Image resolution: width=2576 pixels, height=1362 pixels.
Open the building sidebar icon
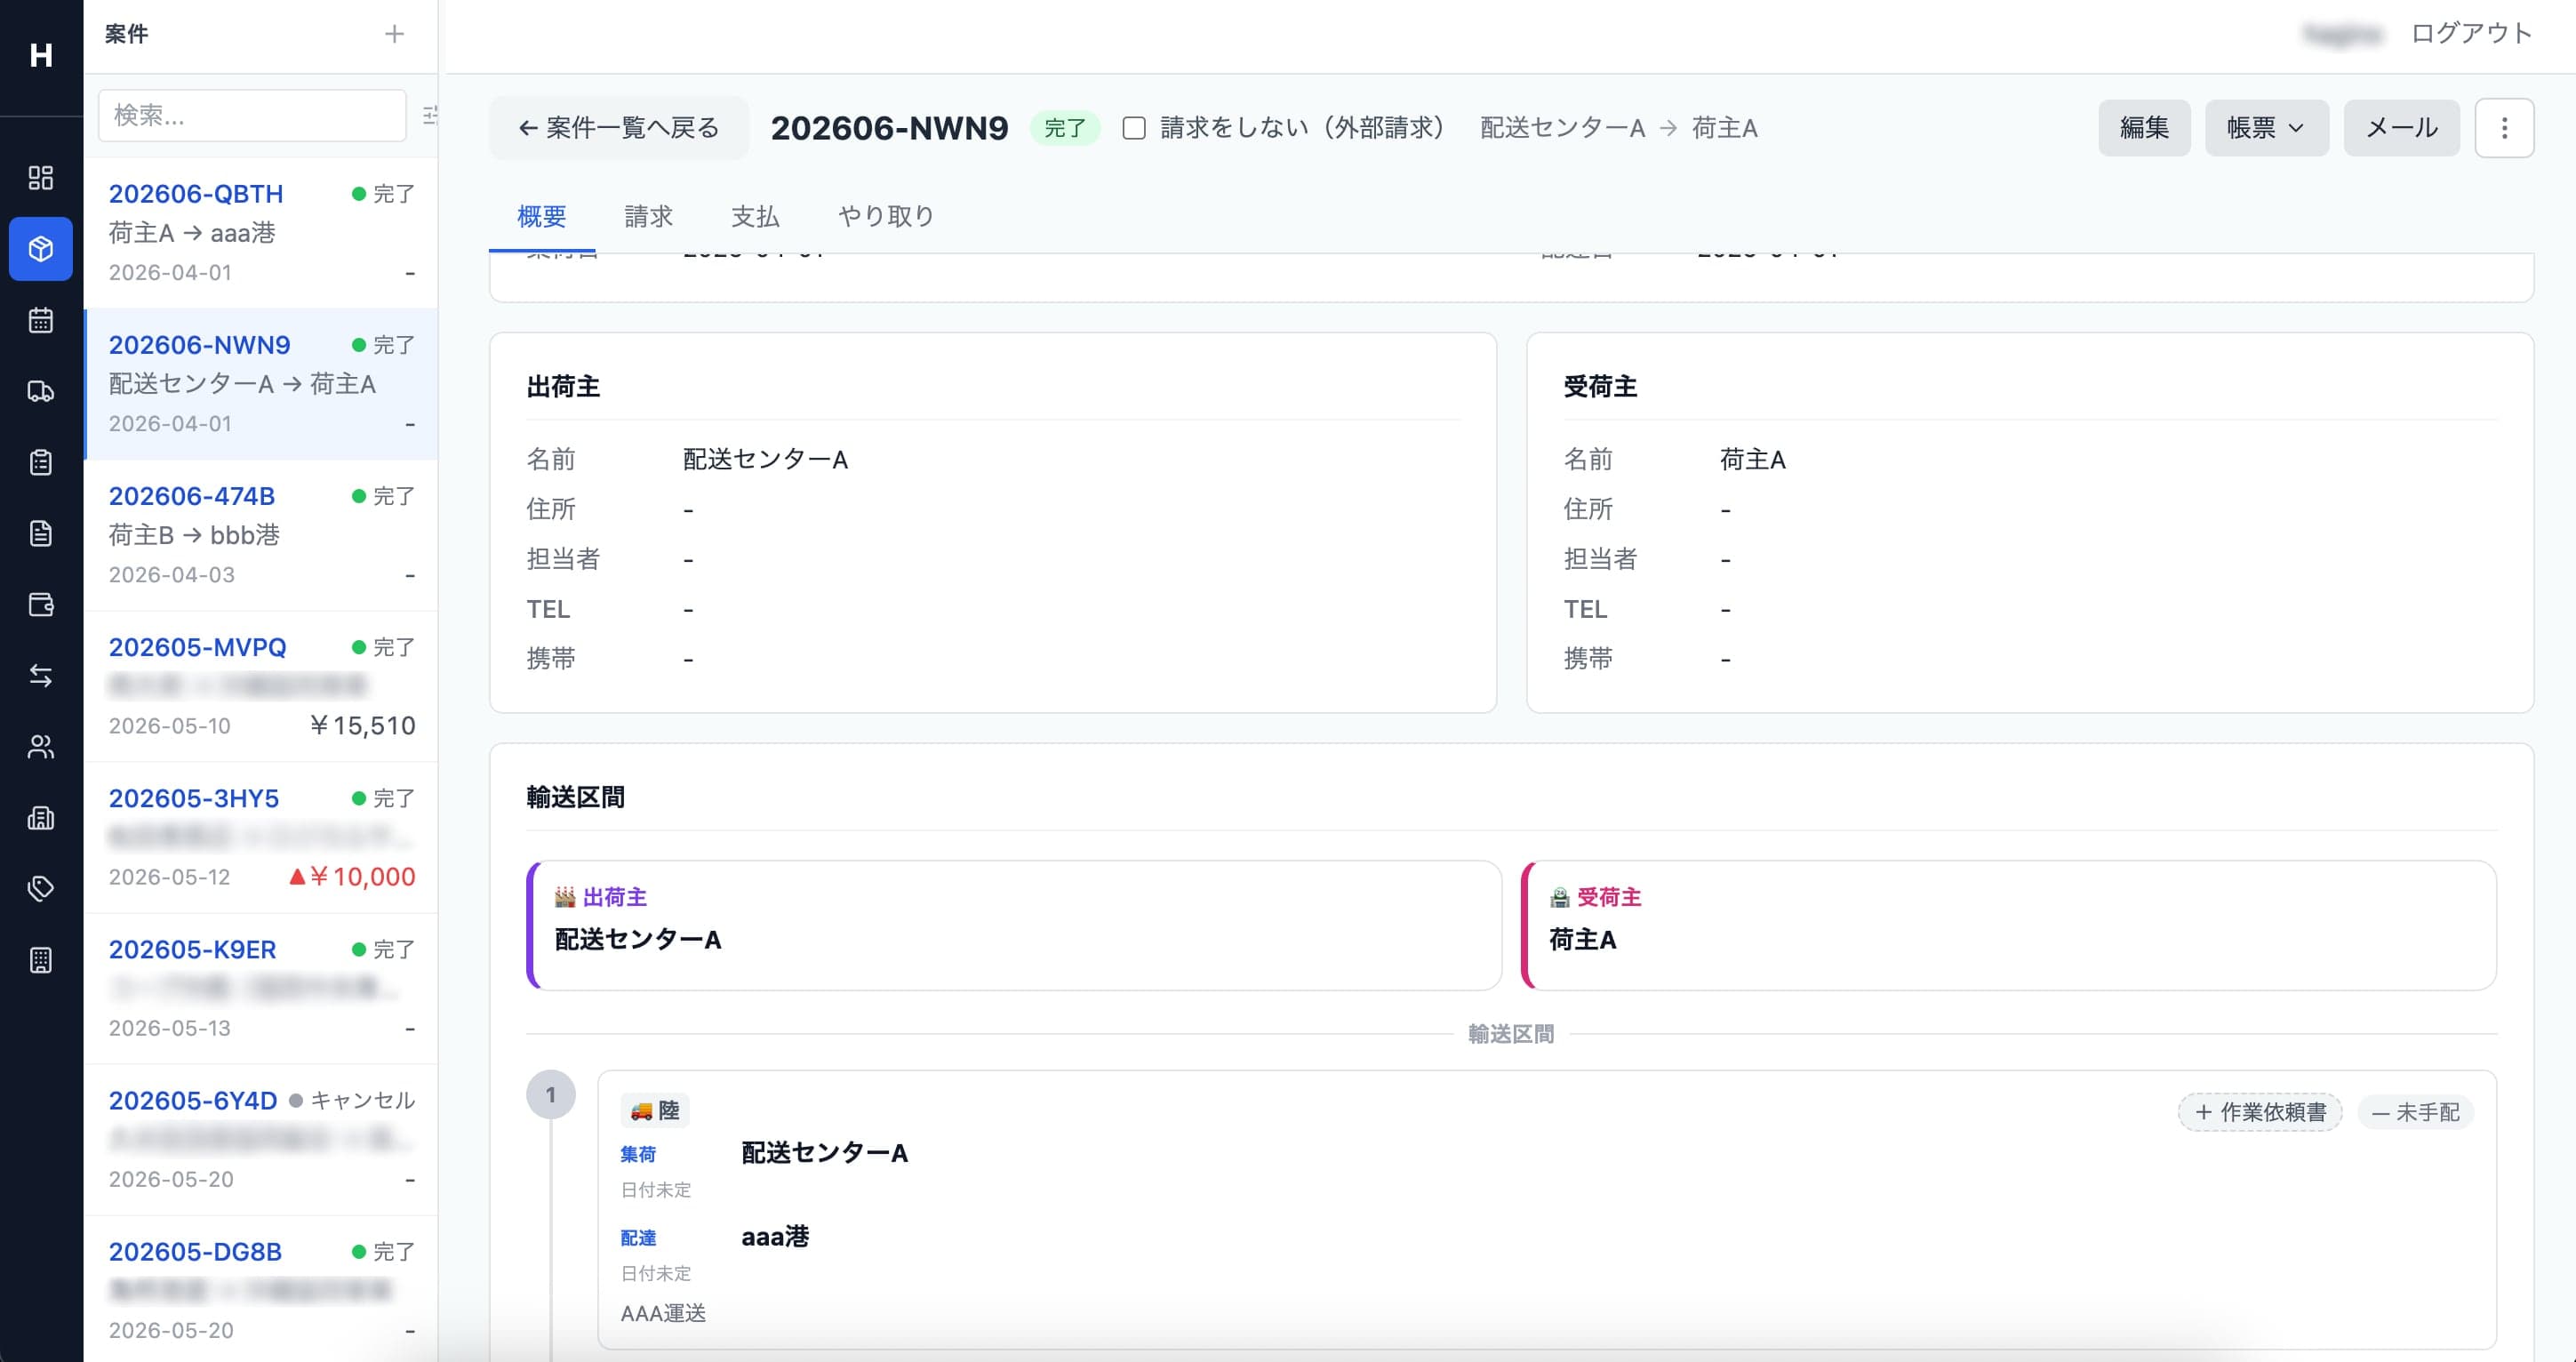[x=41, y=818]
